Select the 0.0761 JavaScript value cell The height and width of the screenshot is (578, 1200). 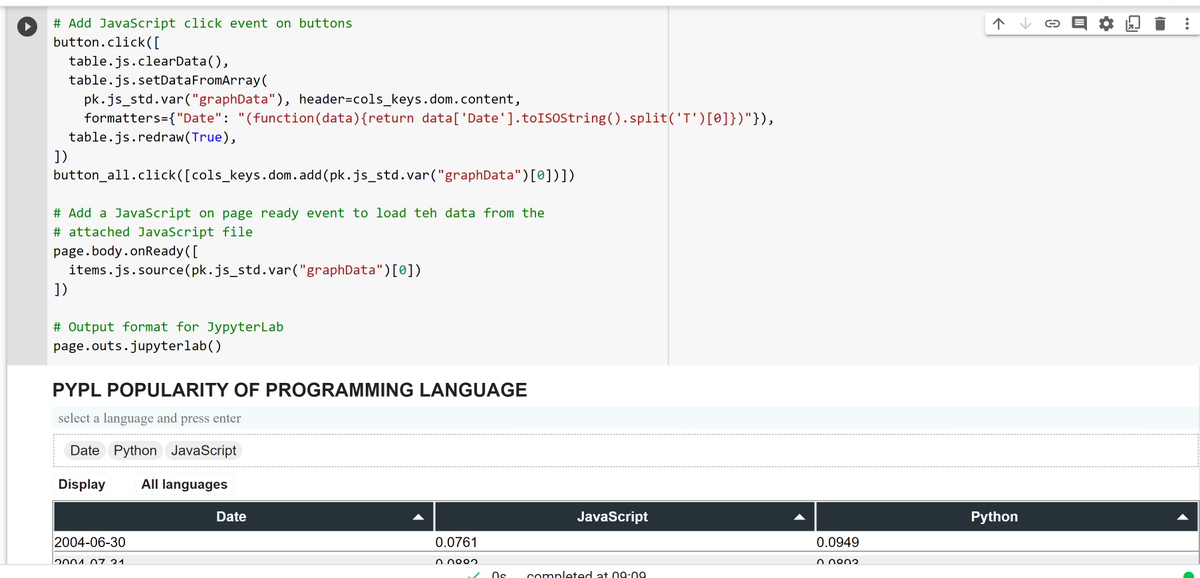pos(624,542)
